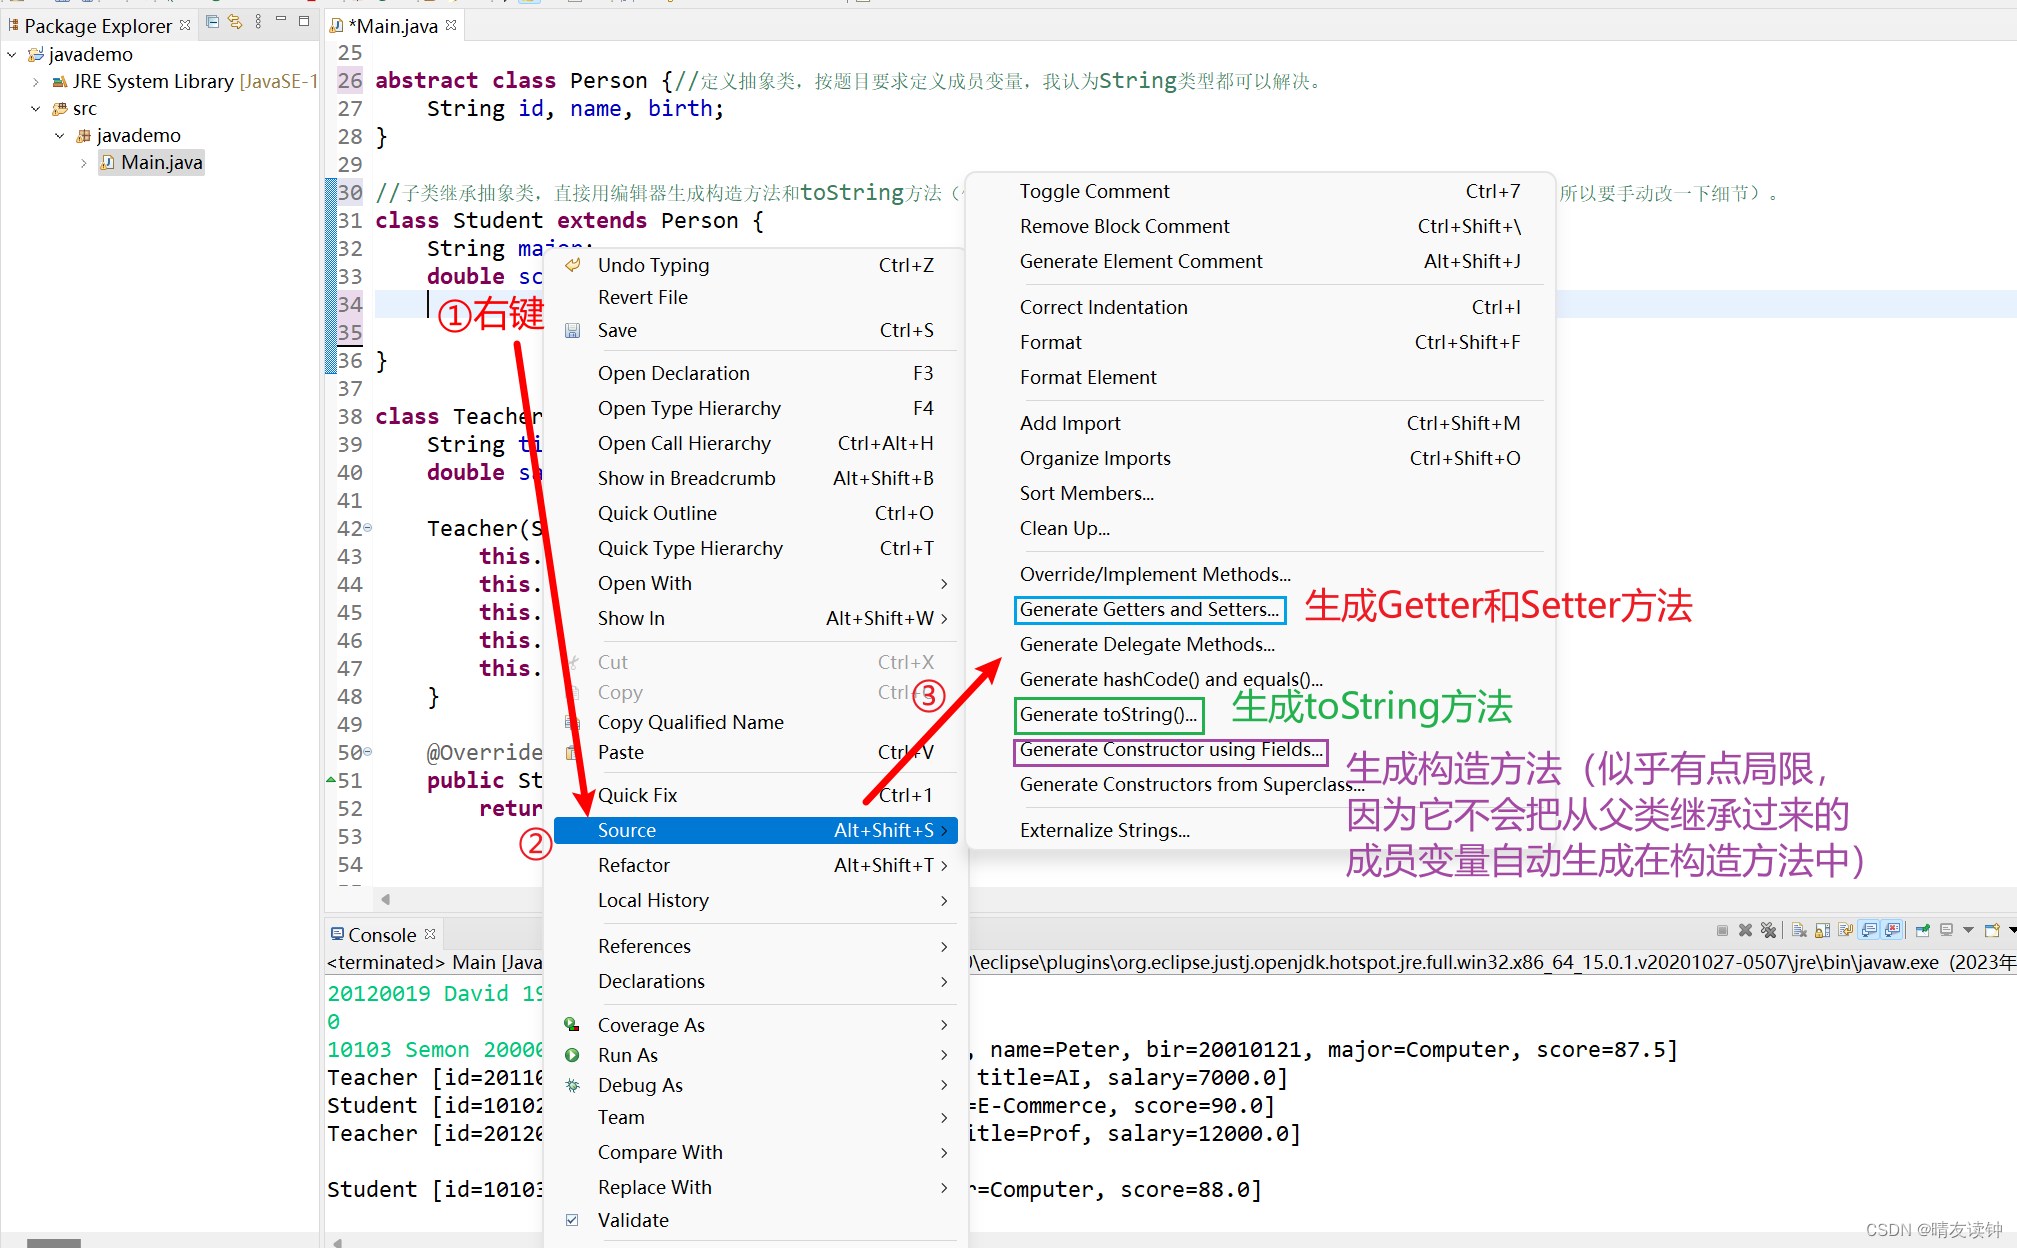Toggle Show Console on standard output
The image size is (2017, 1248).
coord(1868,930)
